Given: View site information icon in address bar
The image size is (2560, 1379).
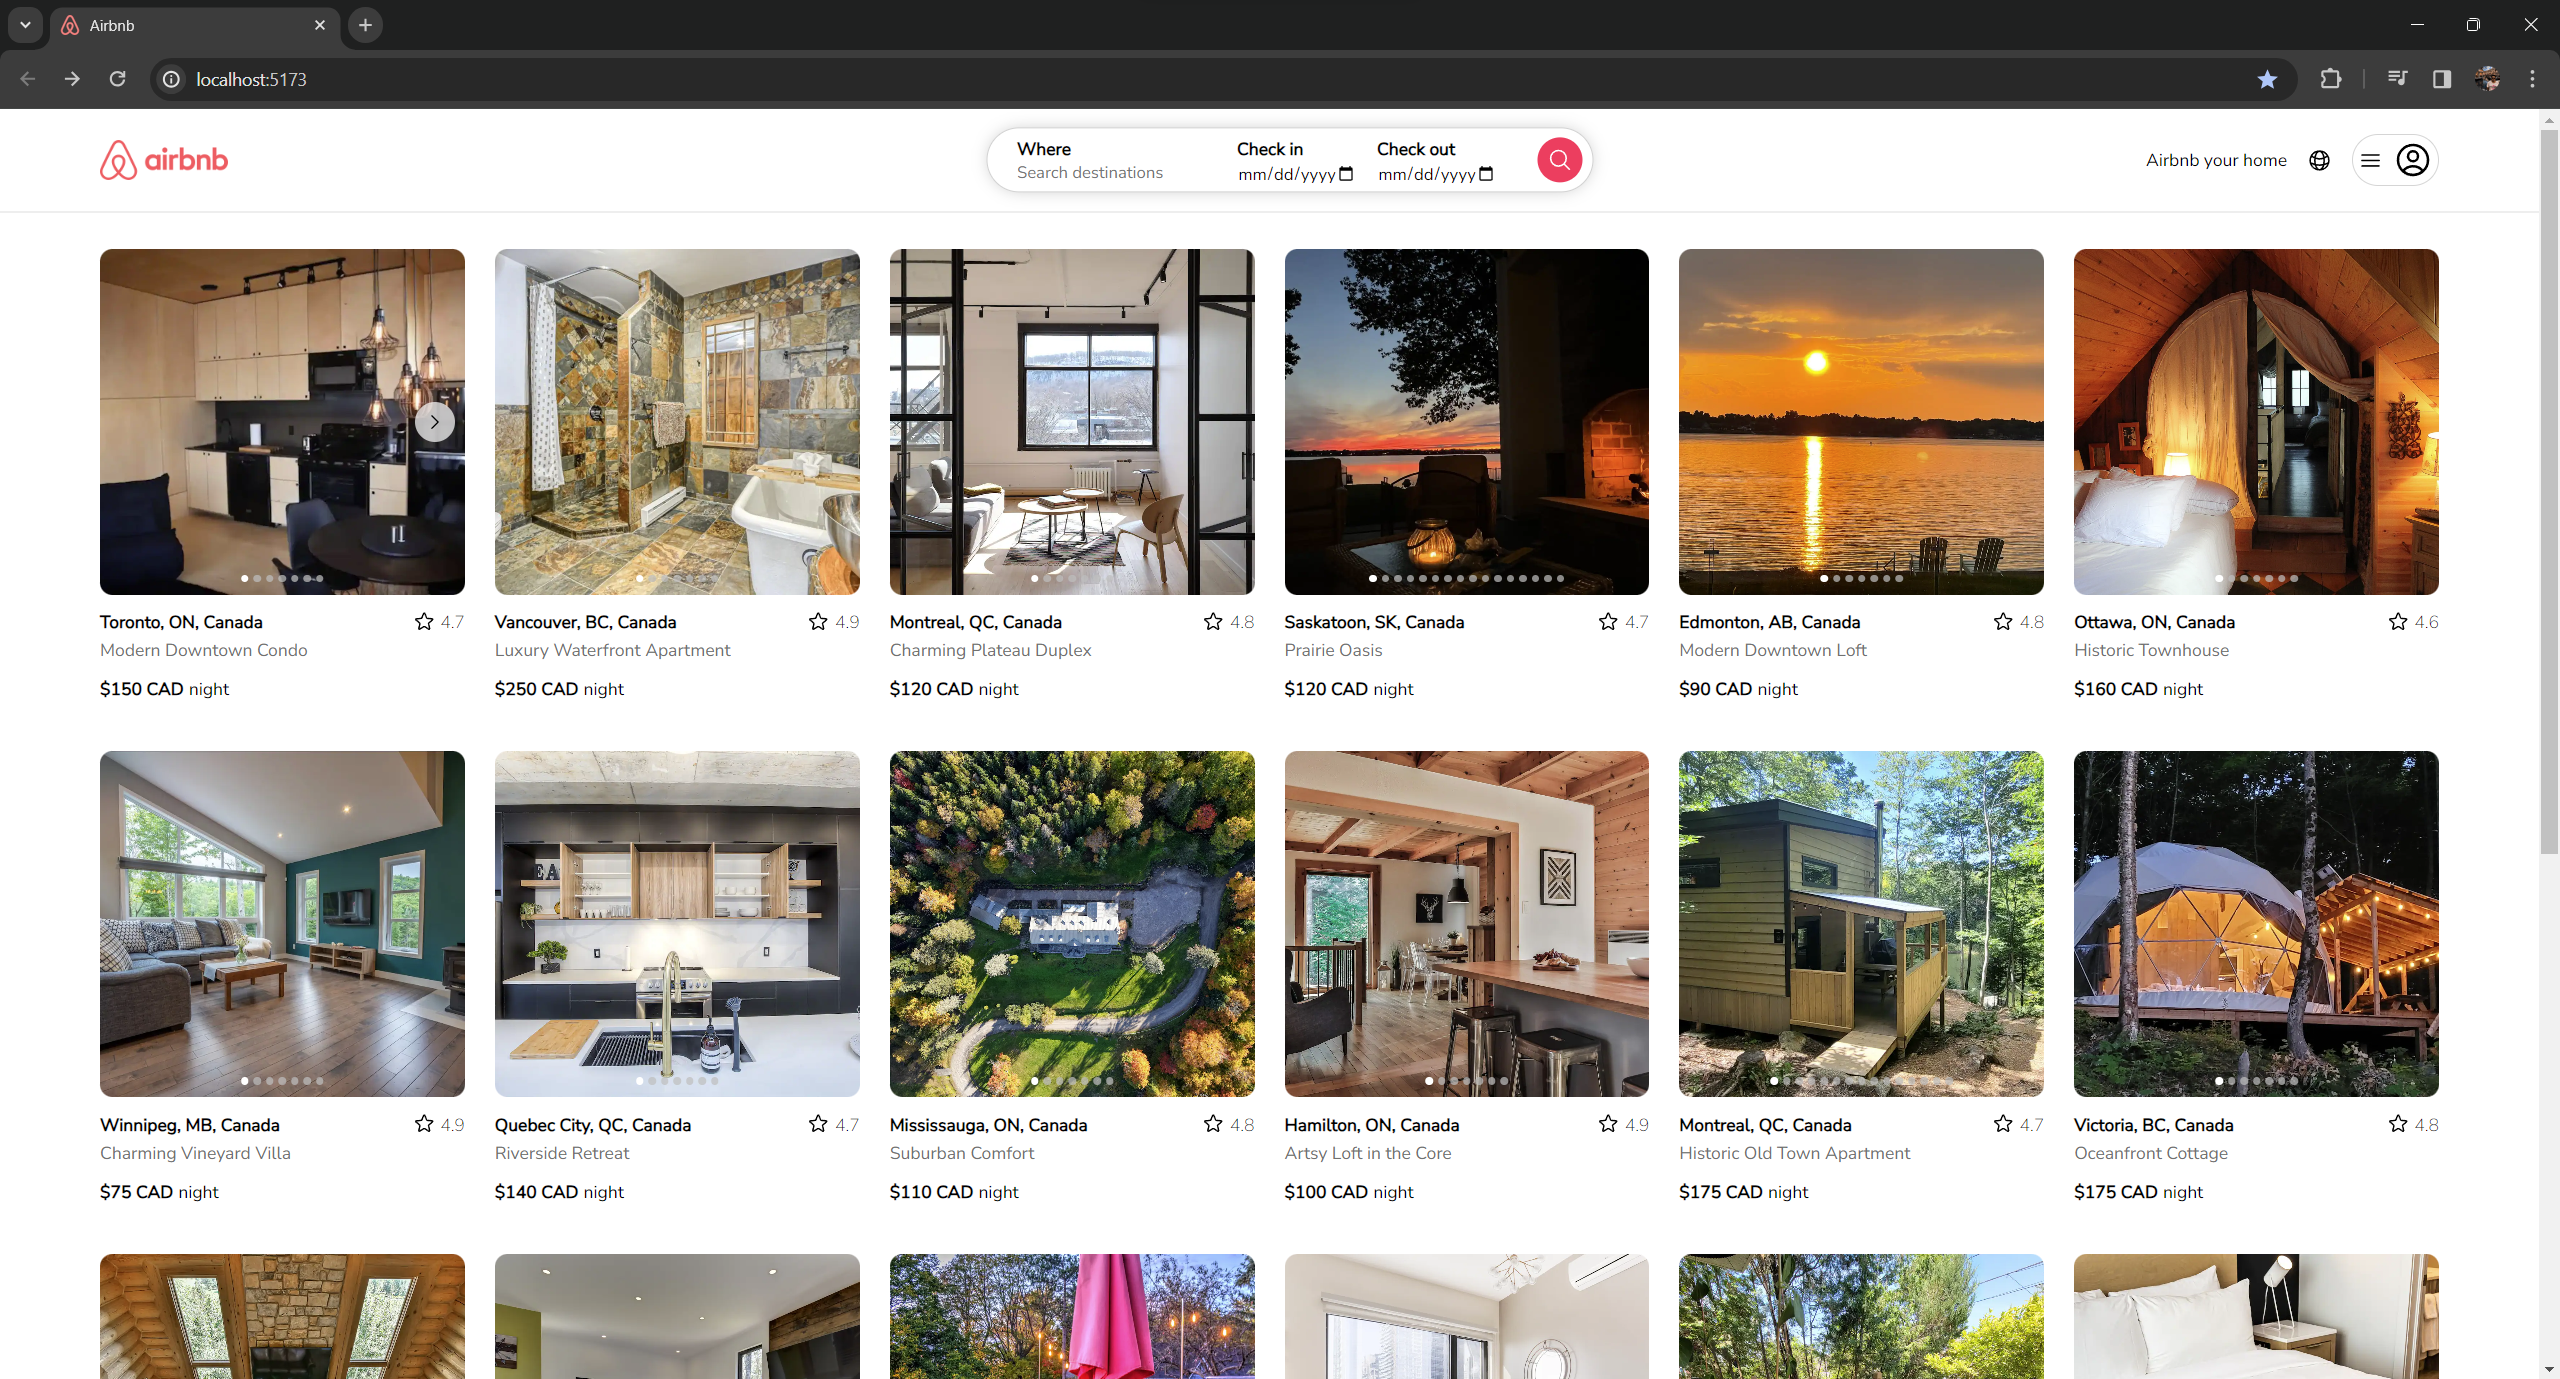Looking at the screenshot, I should click(172, 79).
